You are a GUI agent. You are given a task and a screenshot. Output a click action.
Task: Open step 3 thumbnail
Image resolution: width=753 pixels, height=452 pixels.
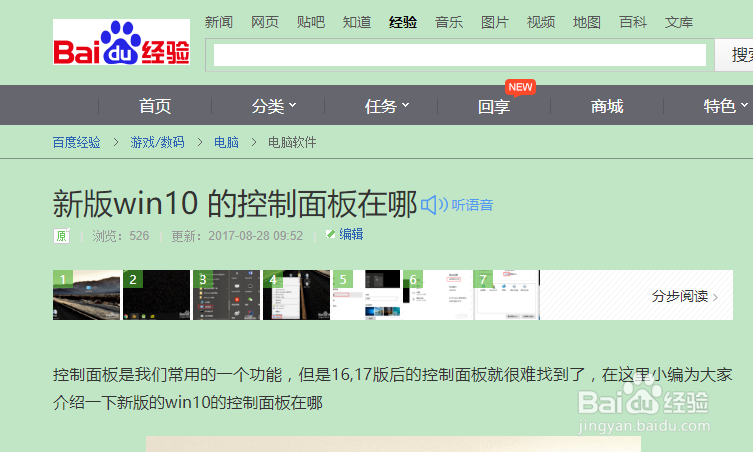coord(227,295)
